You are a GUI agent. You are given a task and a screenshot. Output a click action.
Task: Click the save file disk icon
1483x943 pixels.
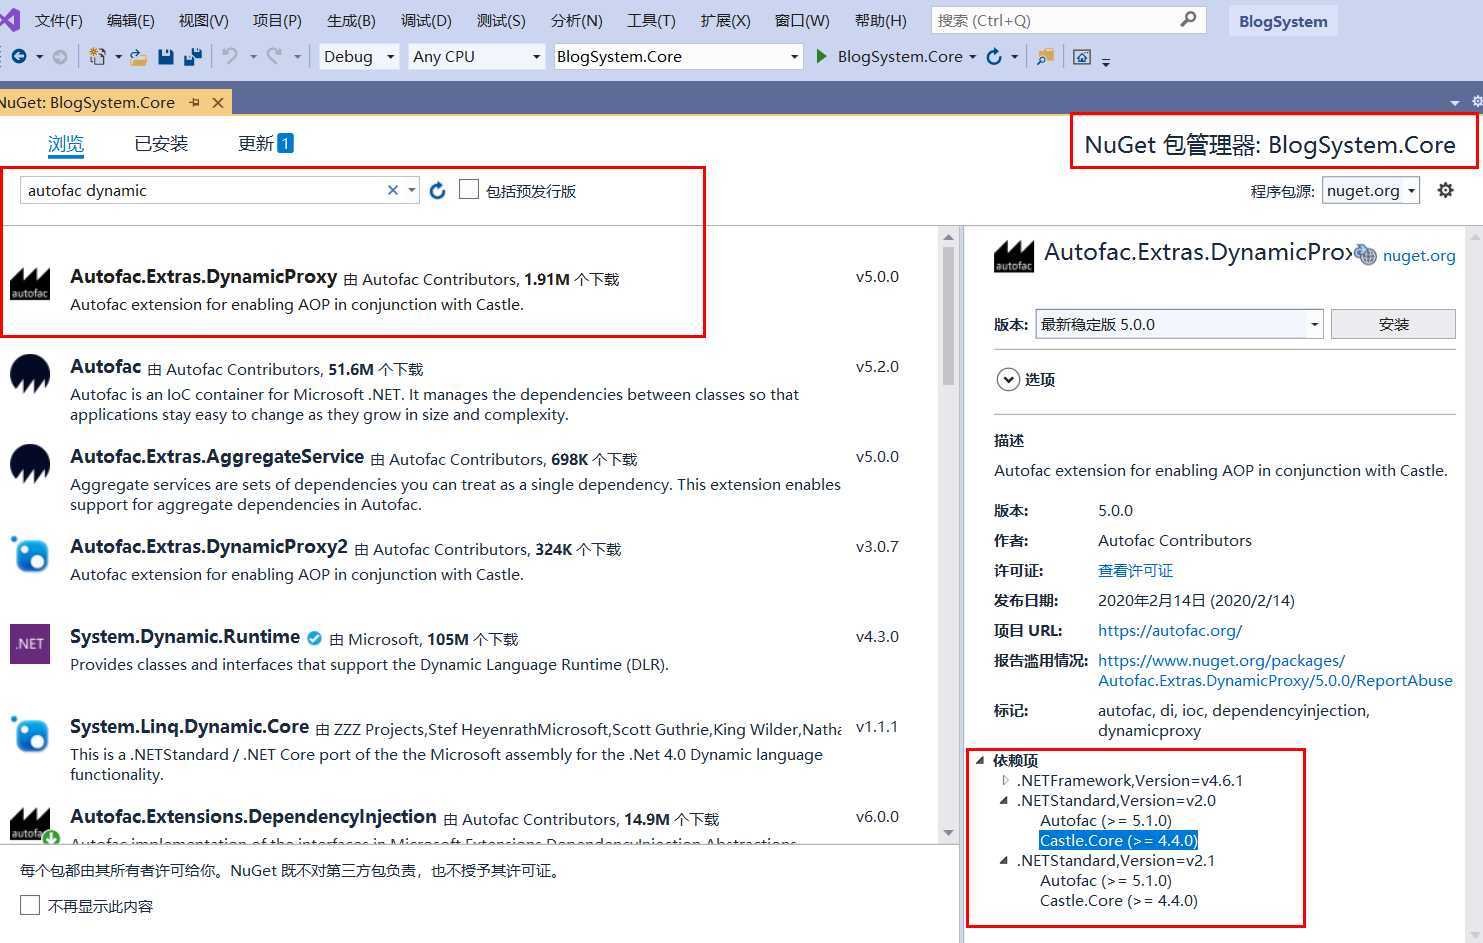pos(166,57)
